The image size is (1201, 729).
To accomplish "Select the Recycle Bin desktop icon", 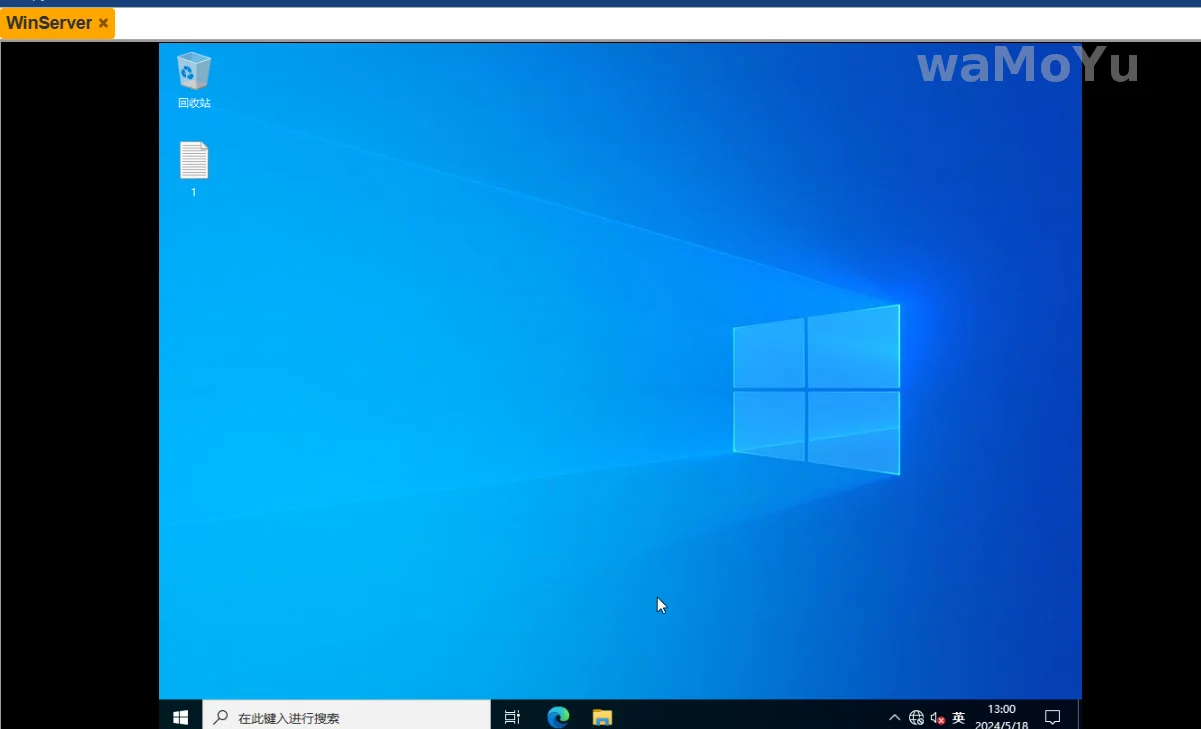I will [x=194, y=72].
